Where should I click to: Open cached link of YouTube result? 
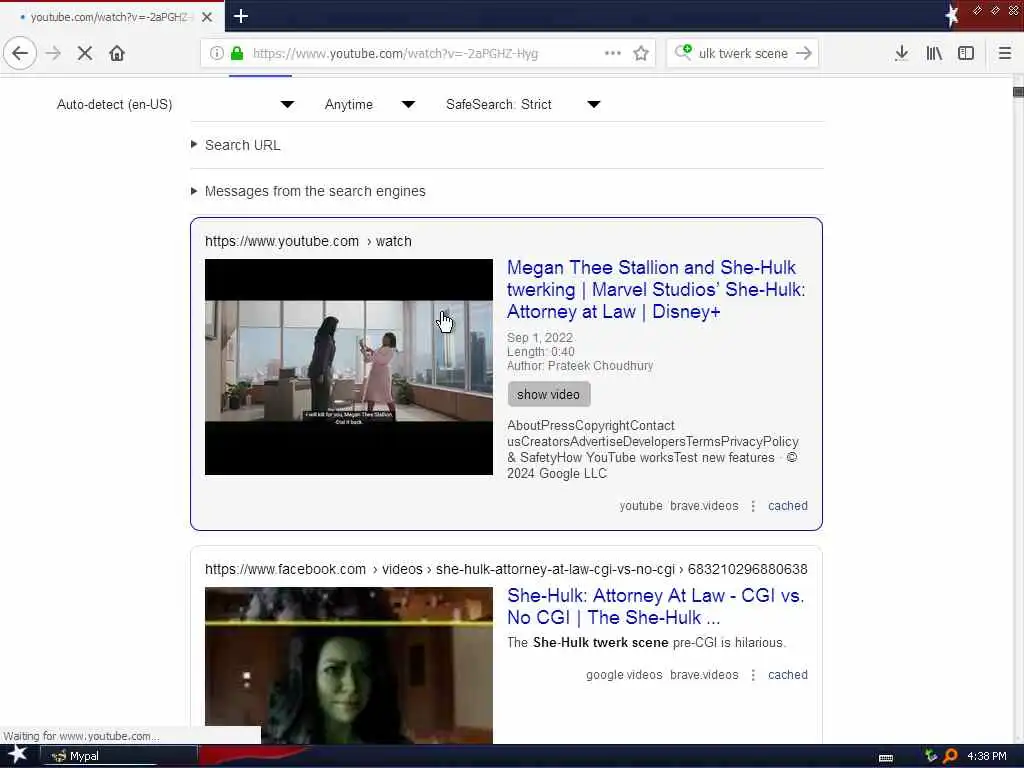788,505
